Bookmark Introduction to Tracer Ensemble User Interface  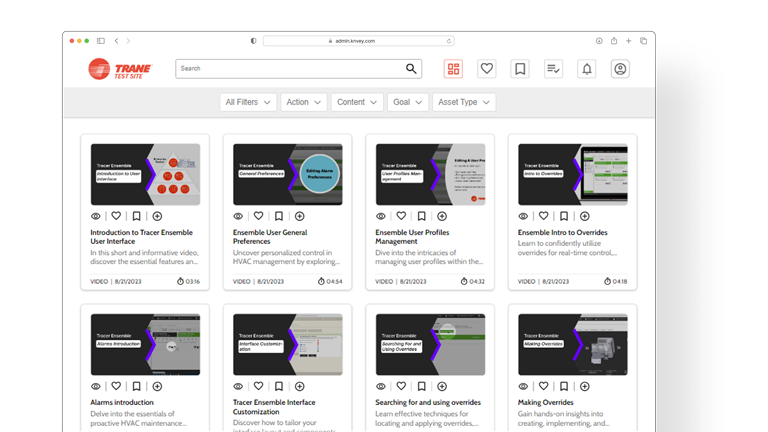137,216
